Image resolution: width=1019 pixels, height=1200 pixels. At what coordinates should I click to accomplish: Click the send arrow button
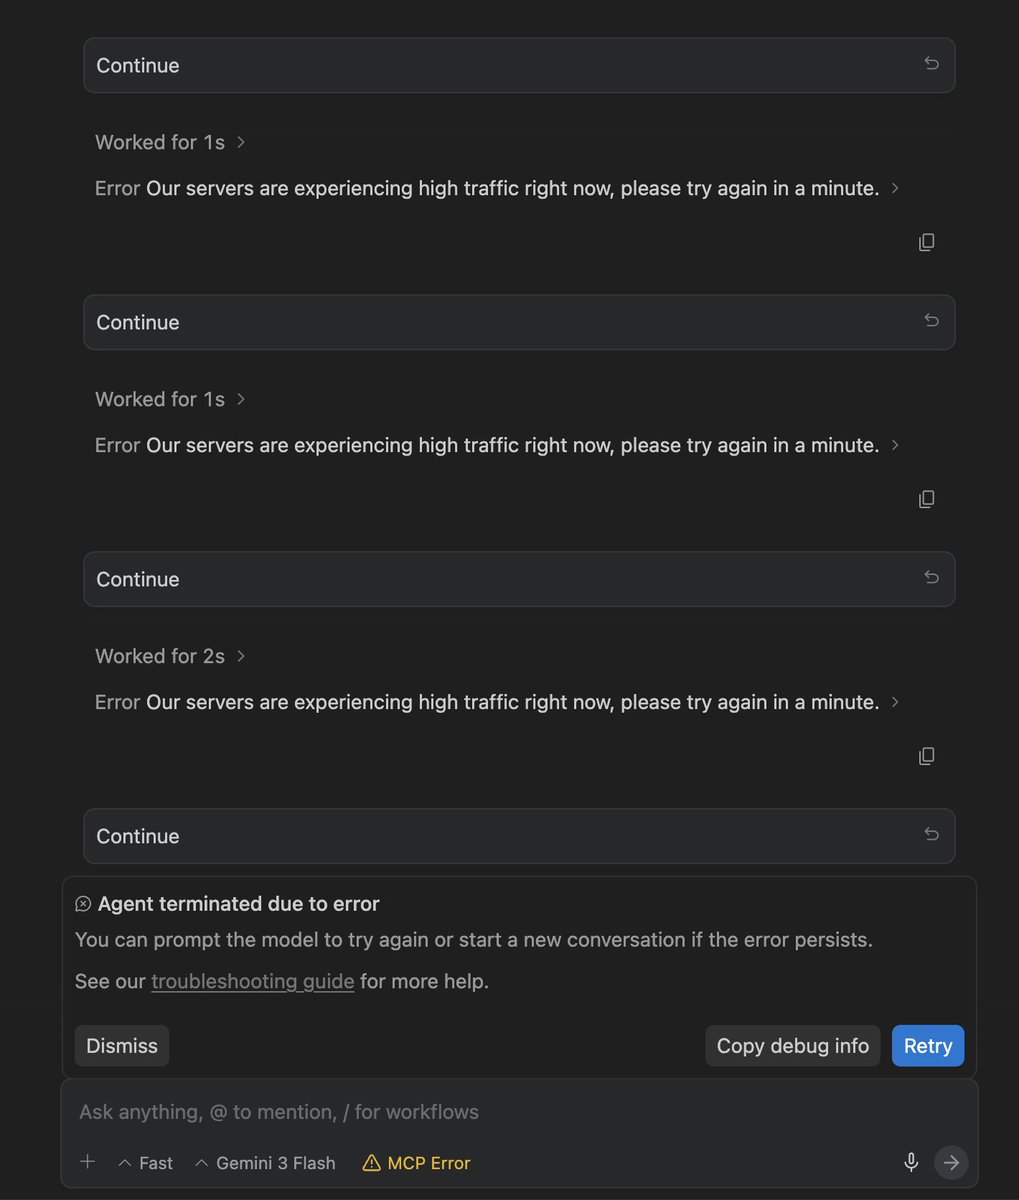coord(951,1162)
